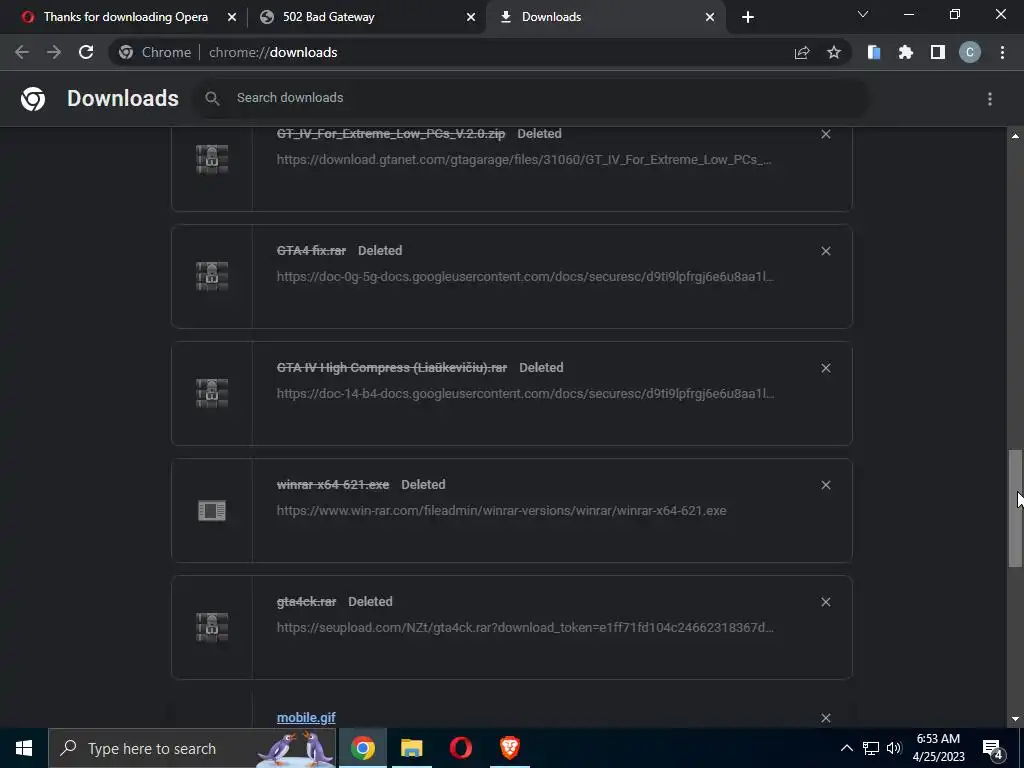
Task: Click the GT_IV zip archive file icon
Action: [212, 159]
